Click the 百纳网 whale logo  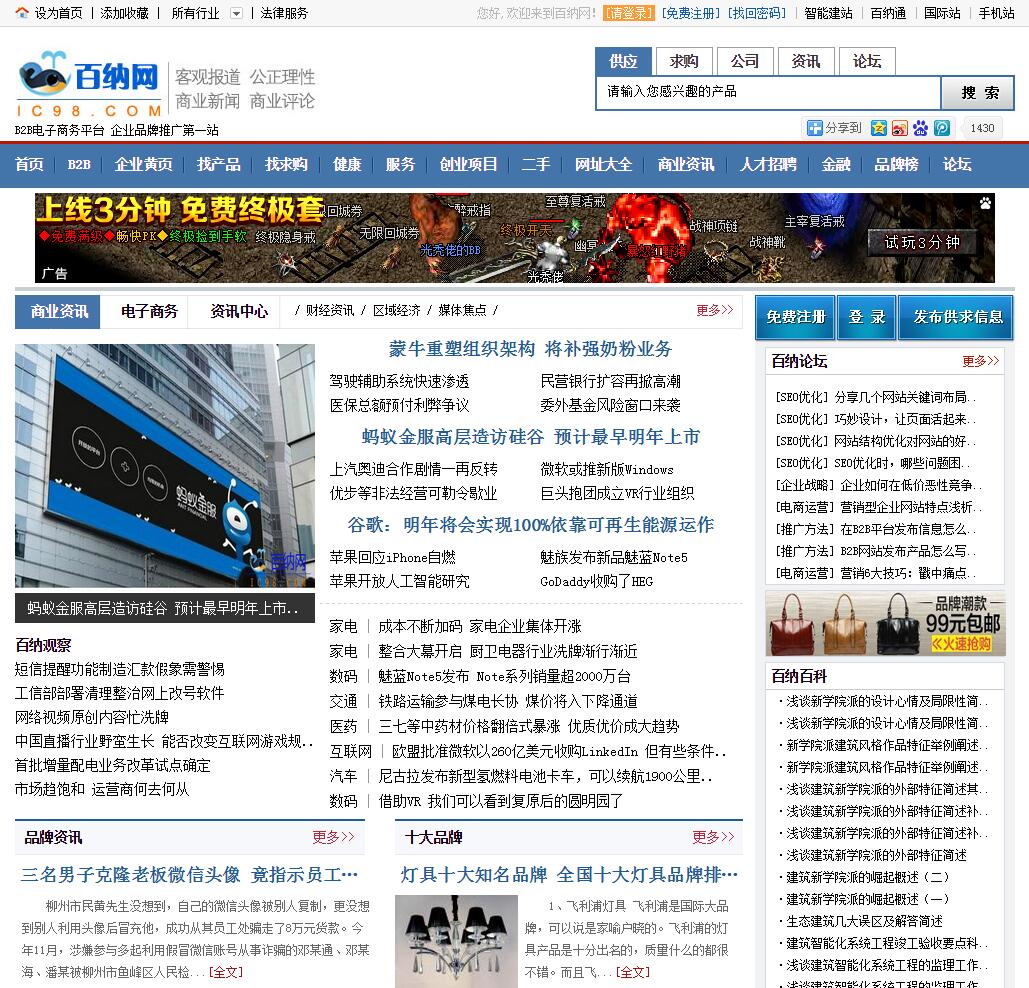click(89, 83)
